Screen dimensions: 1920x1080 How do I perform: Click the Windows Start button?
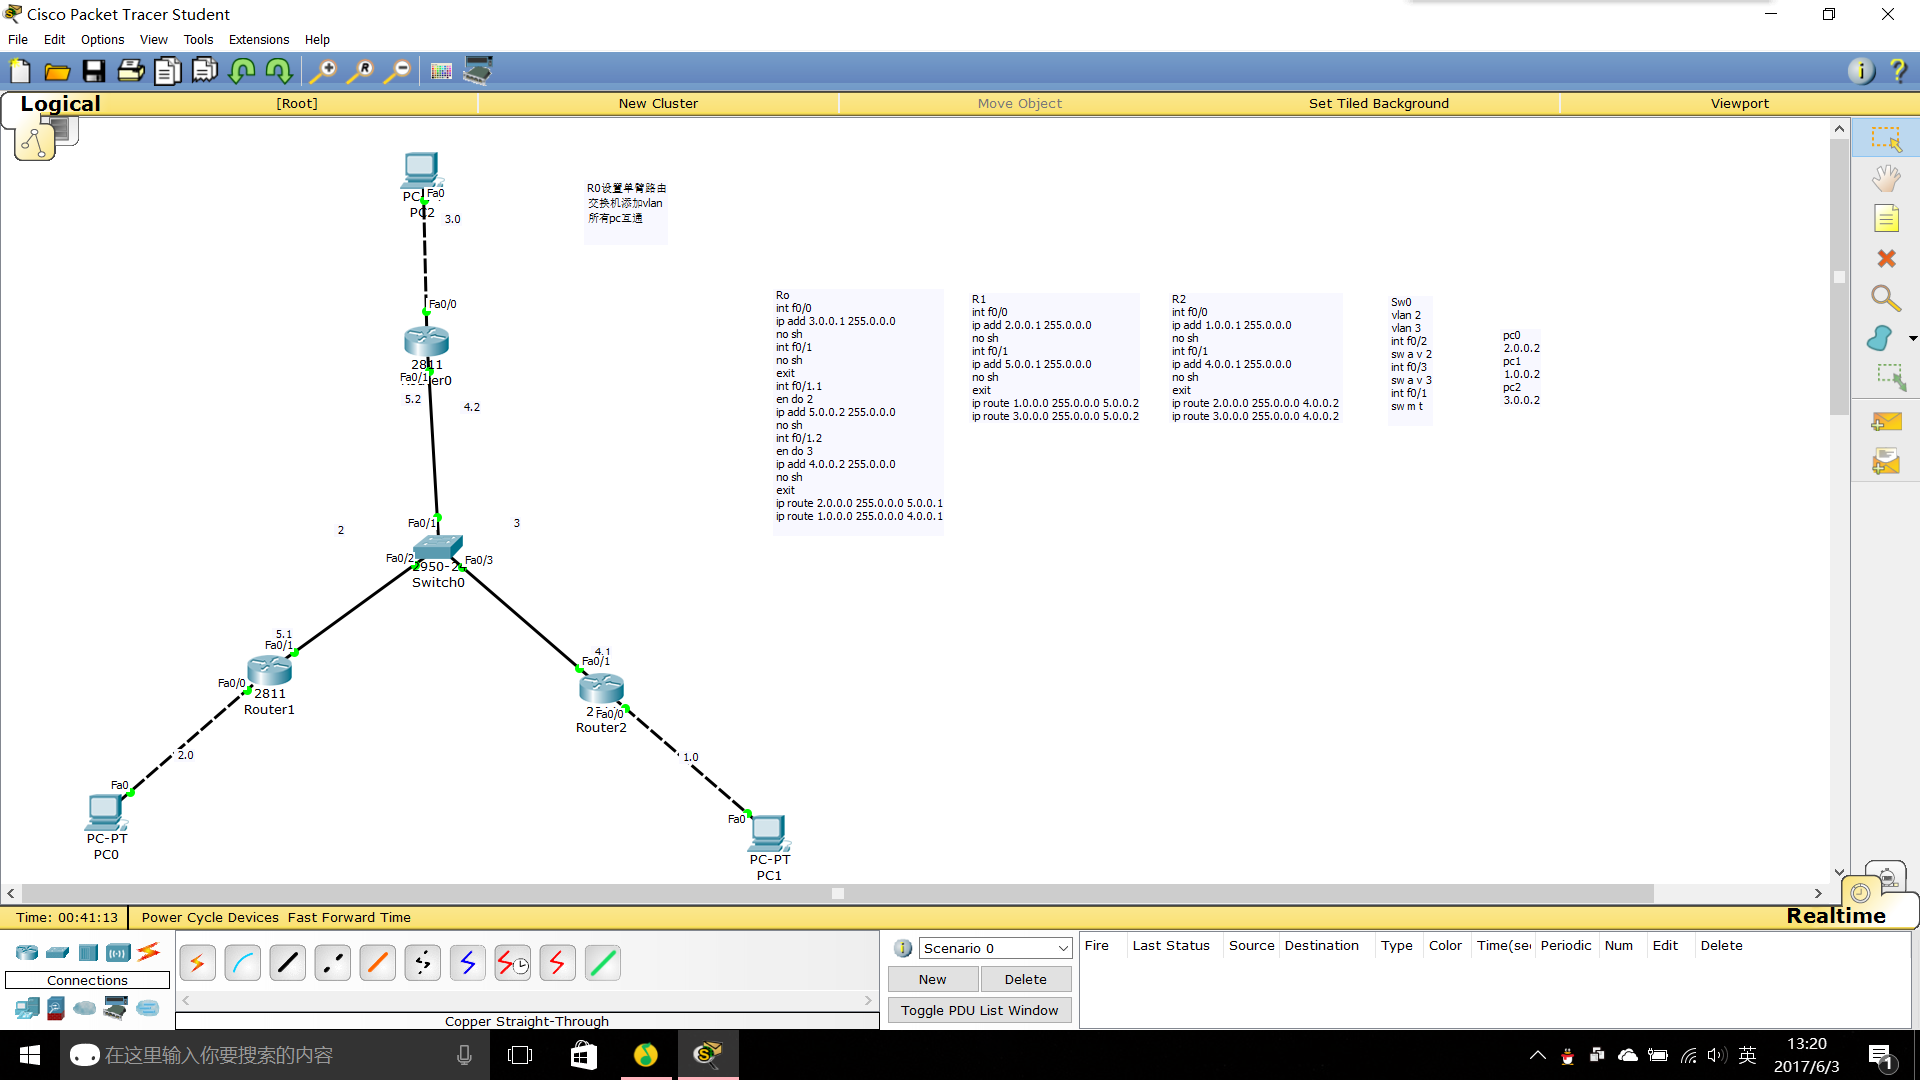click(29, 1055)
